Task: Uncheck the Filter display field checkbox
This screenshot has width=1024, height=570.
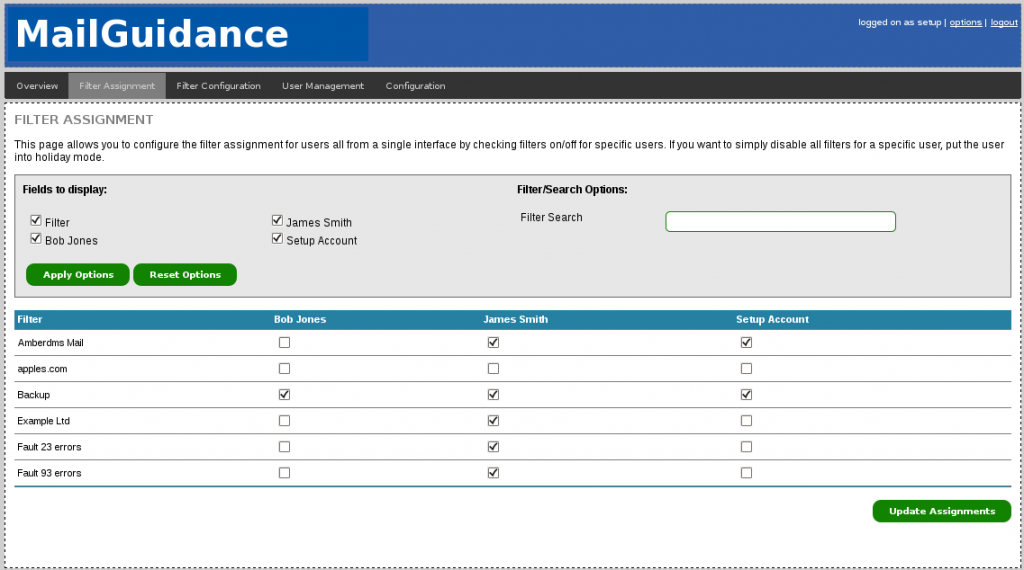Action: 36,221
